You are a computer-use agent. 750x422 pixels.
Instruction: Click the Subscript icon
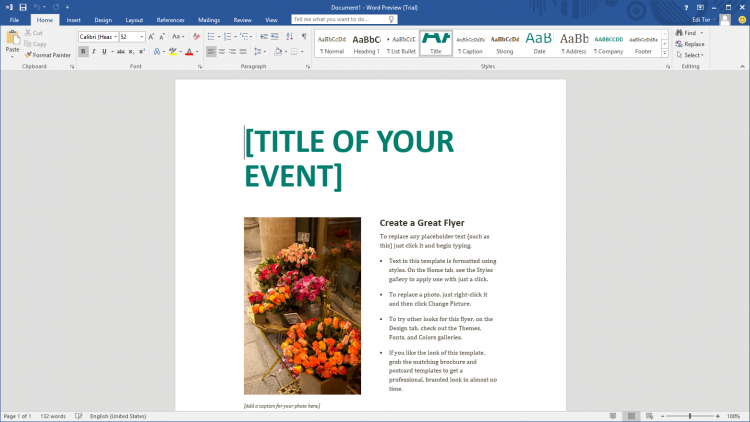pyautogui.click(x=132, y=52)
